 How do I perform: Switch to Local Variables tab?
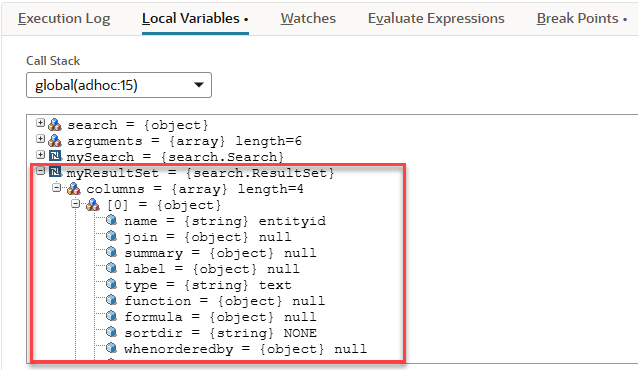pyautogui.click(x=195, y=19)
